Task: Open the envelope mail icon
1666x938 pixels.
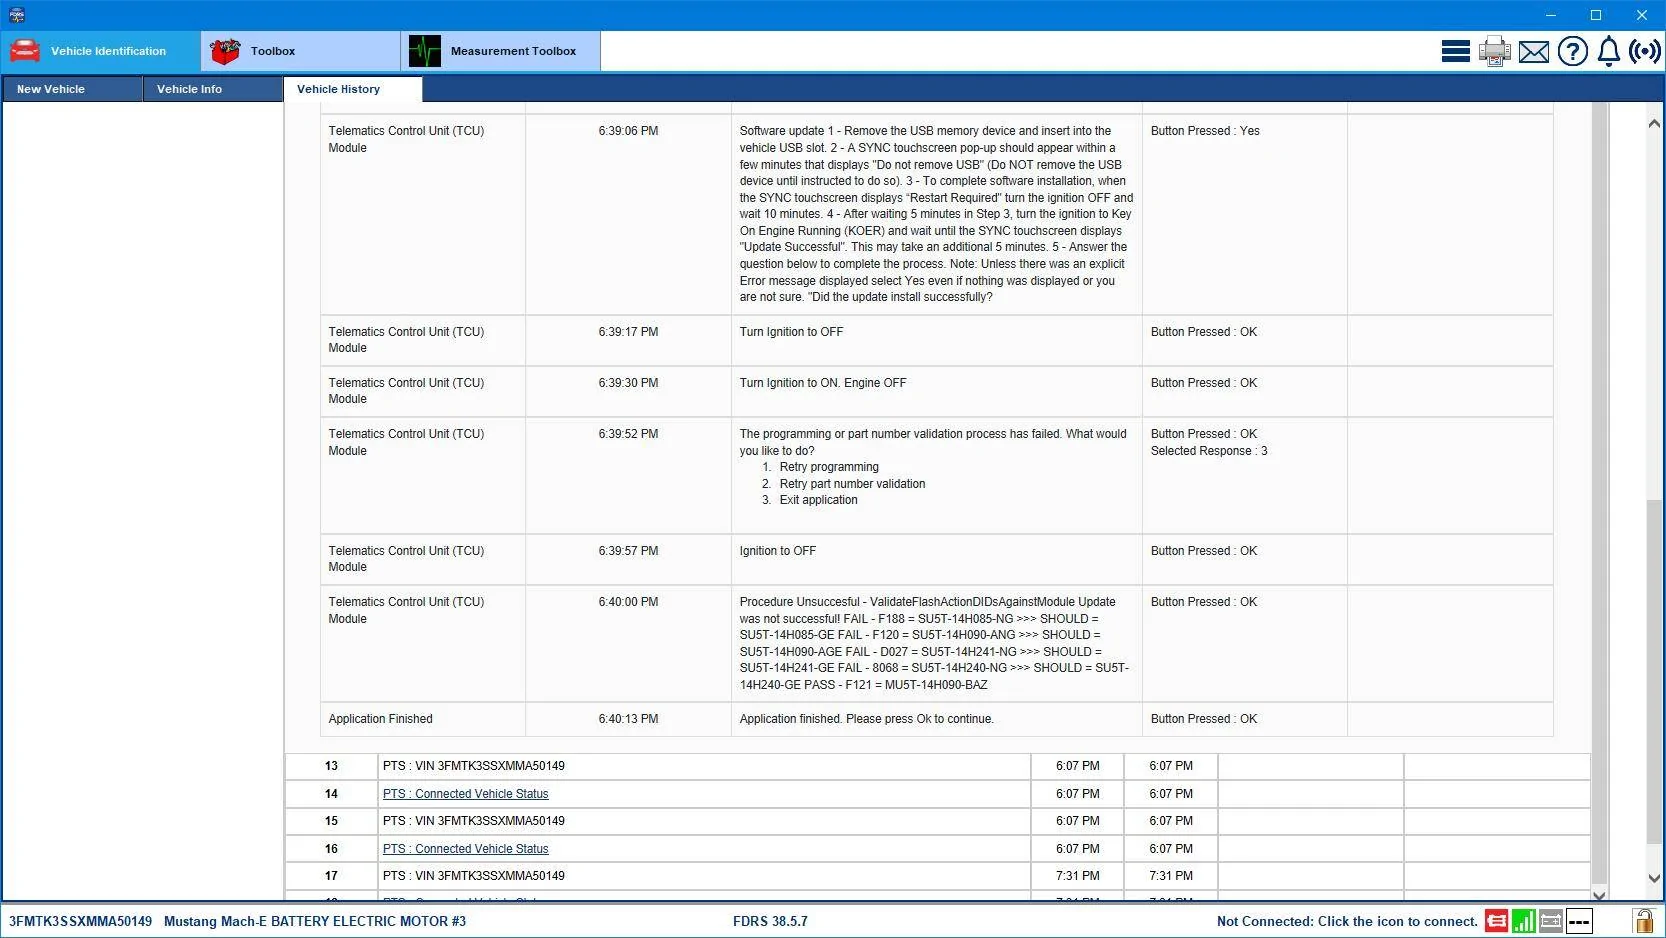Action: (x=1533, y=52)
